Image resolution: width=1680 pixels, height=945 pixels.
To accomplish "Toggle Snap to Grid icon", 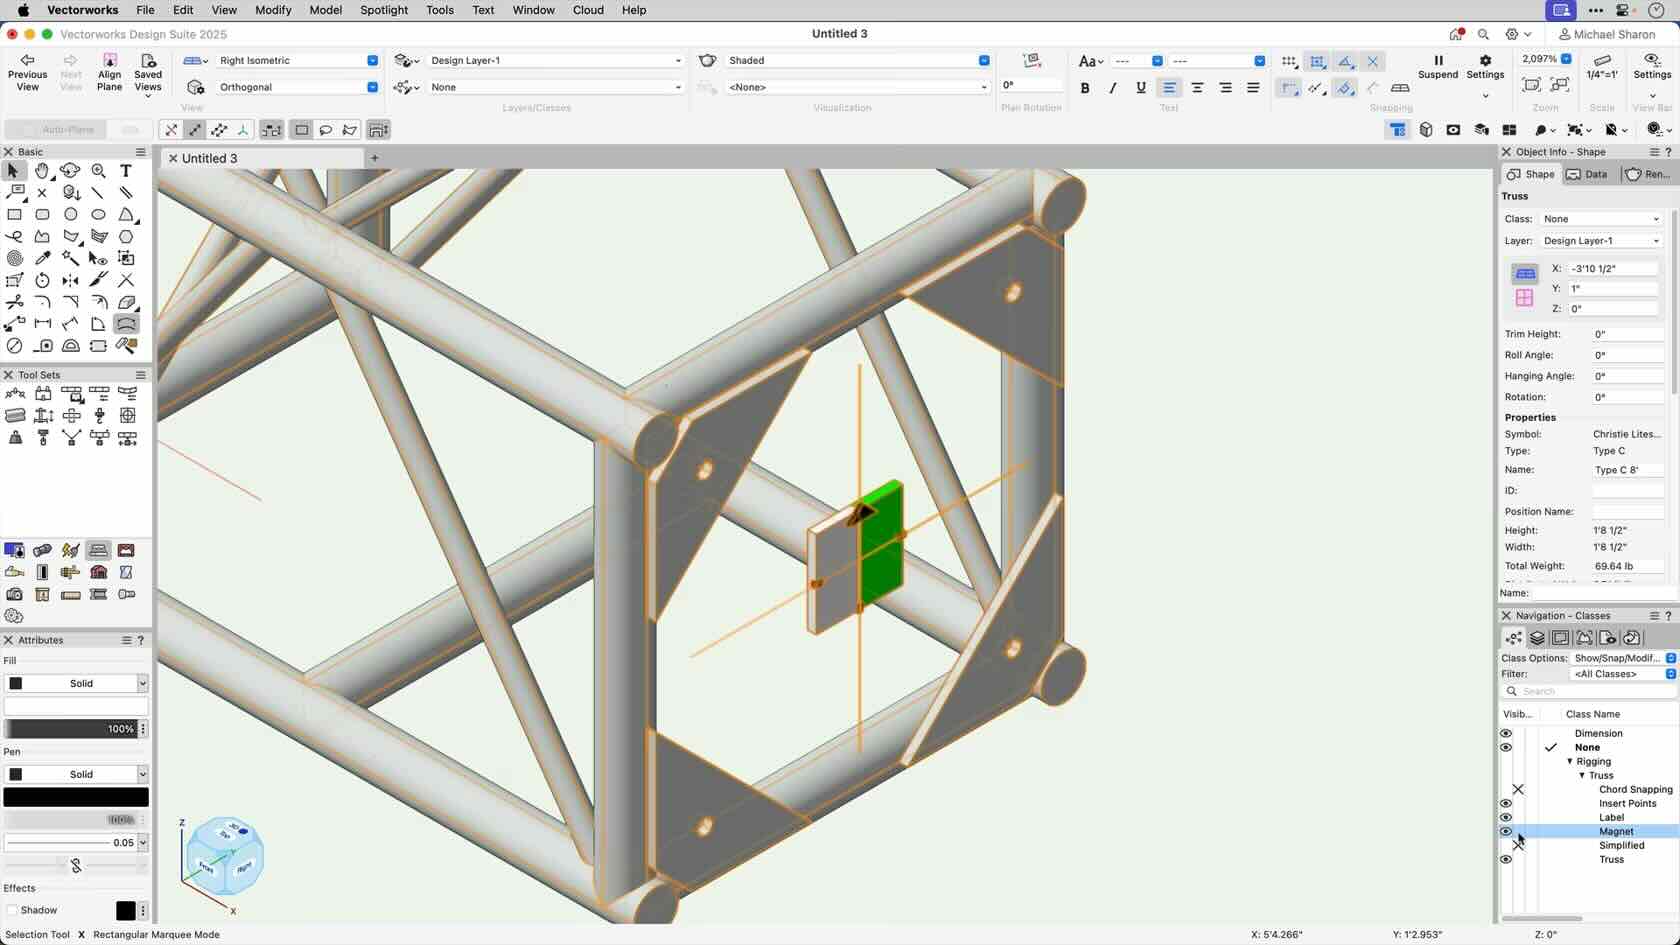I will 1289,61.
